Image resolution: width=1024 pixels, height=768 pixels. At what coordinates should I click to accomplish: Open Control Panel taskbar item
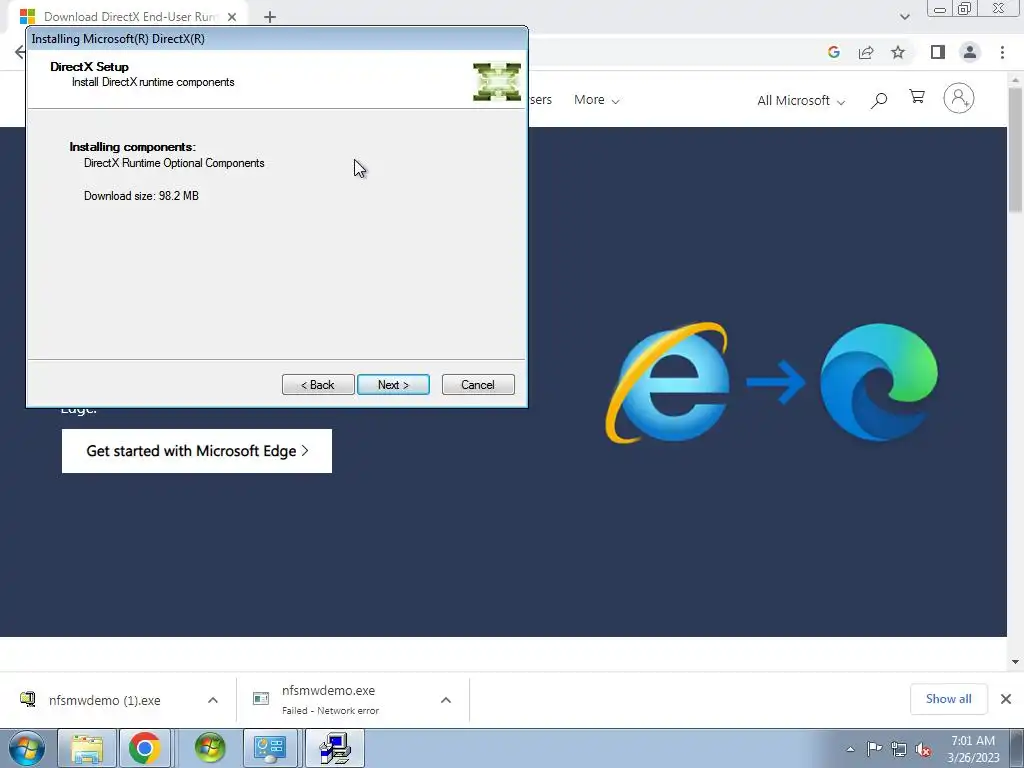(270, 748)
